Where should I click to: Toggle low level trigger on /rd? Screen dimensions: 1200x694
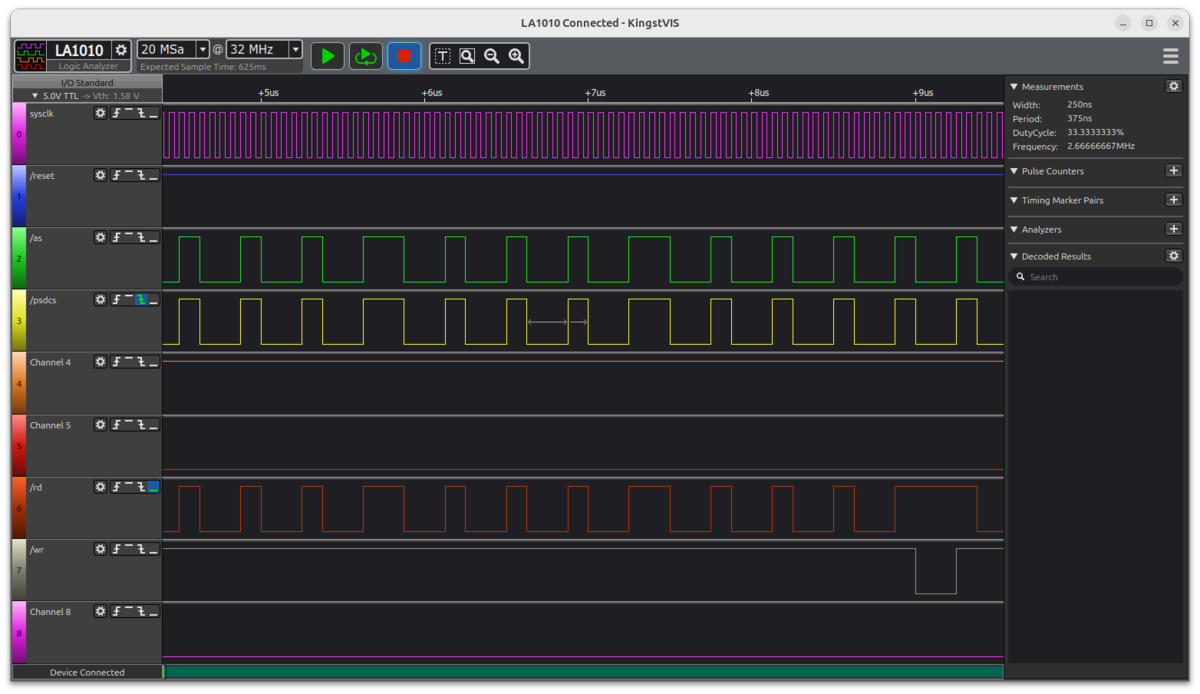pyautogui.click(x=153, y=486)
